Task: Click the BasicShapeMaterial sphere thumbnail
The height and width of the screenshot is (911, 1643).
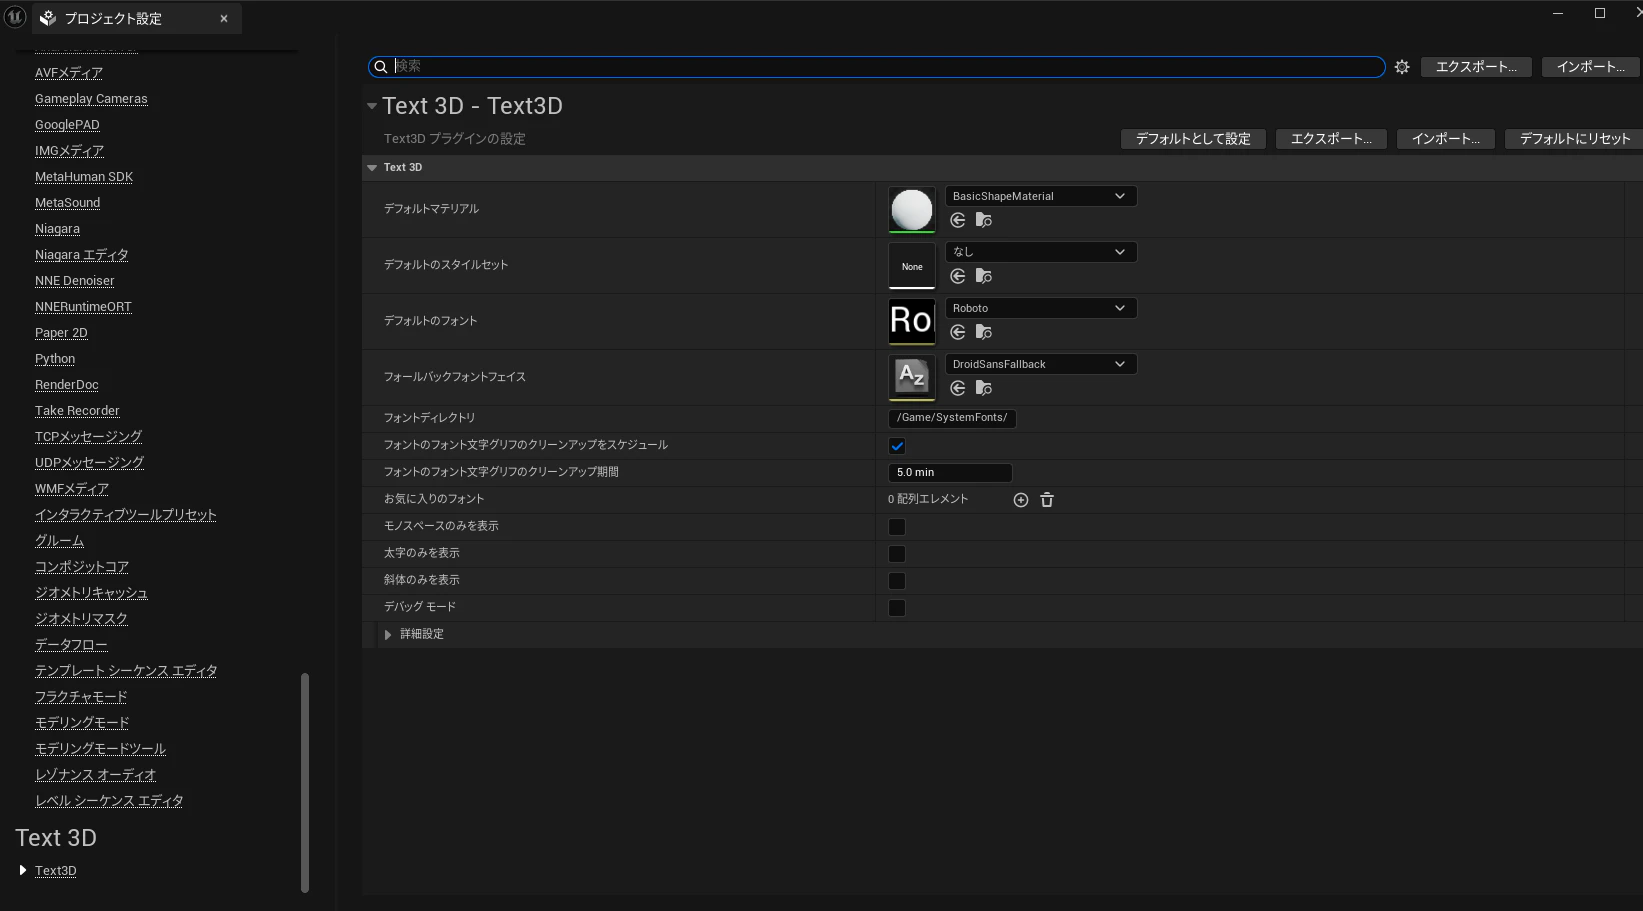Action: [912, 210]
